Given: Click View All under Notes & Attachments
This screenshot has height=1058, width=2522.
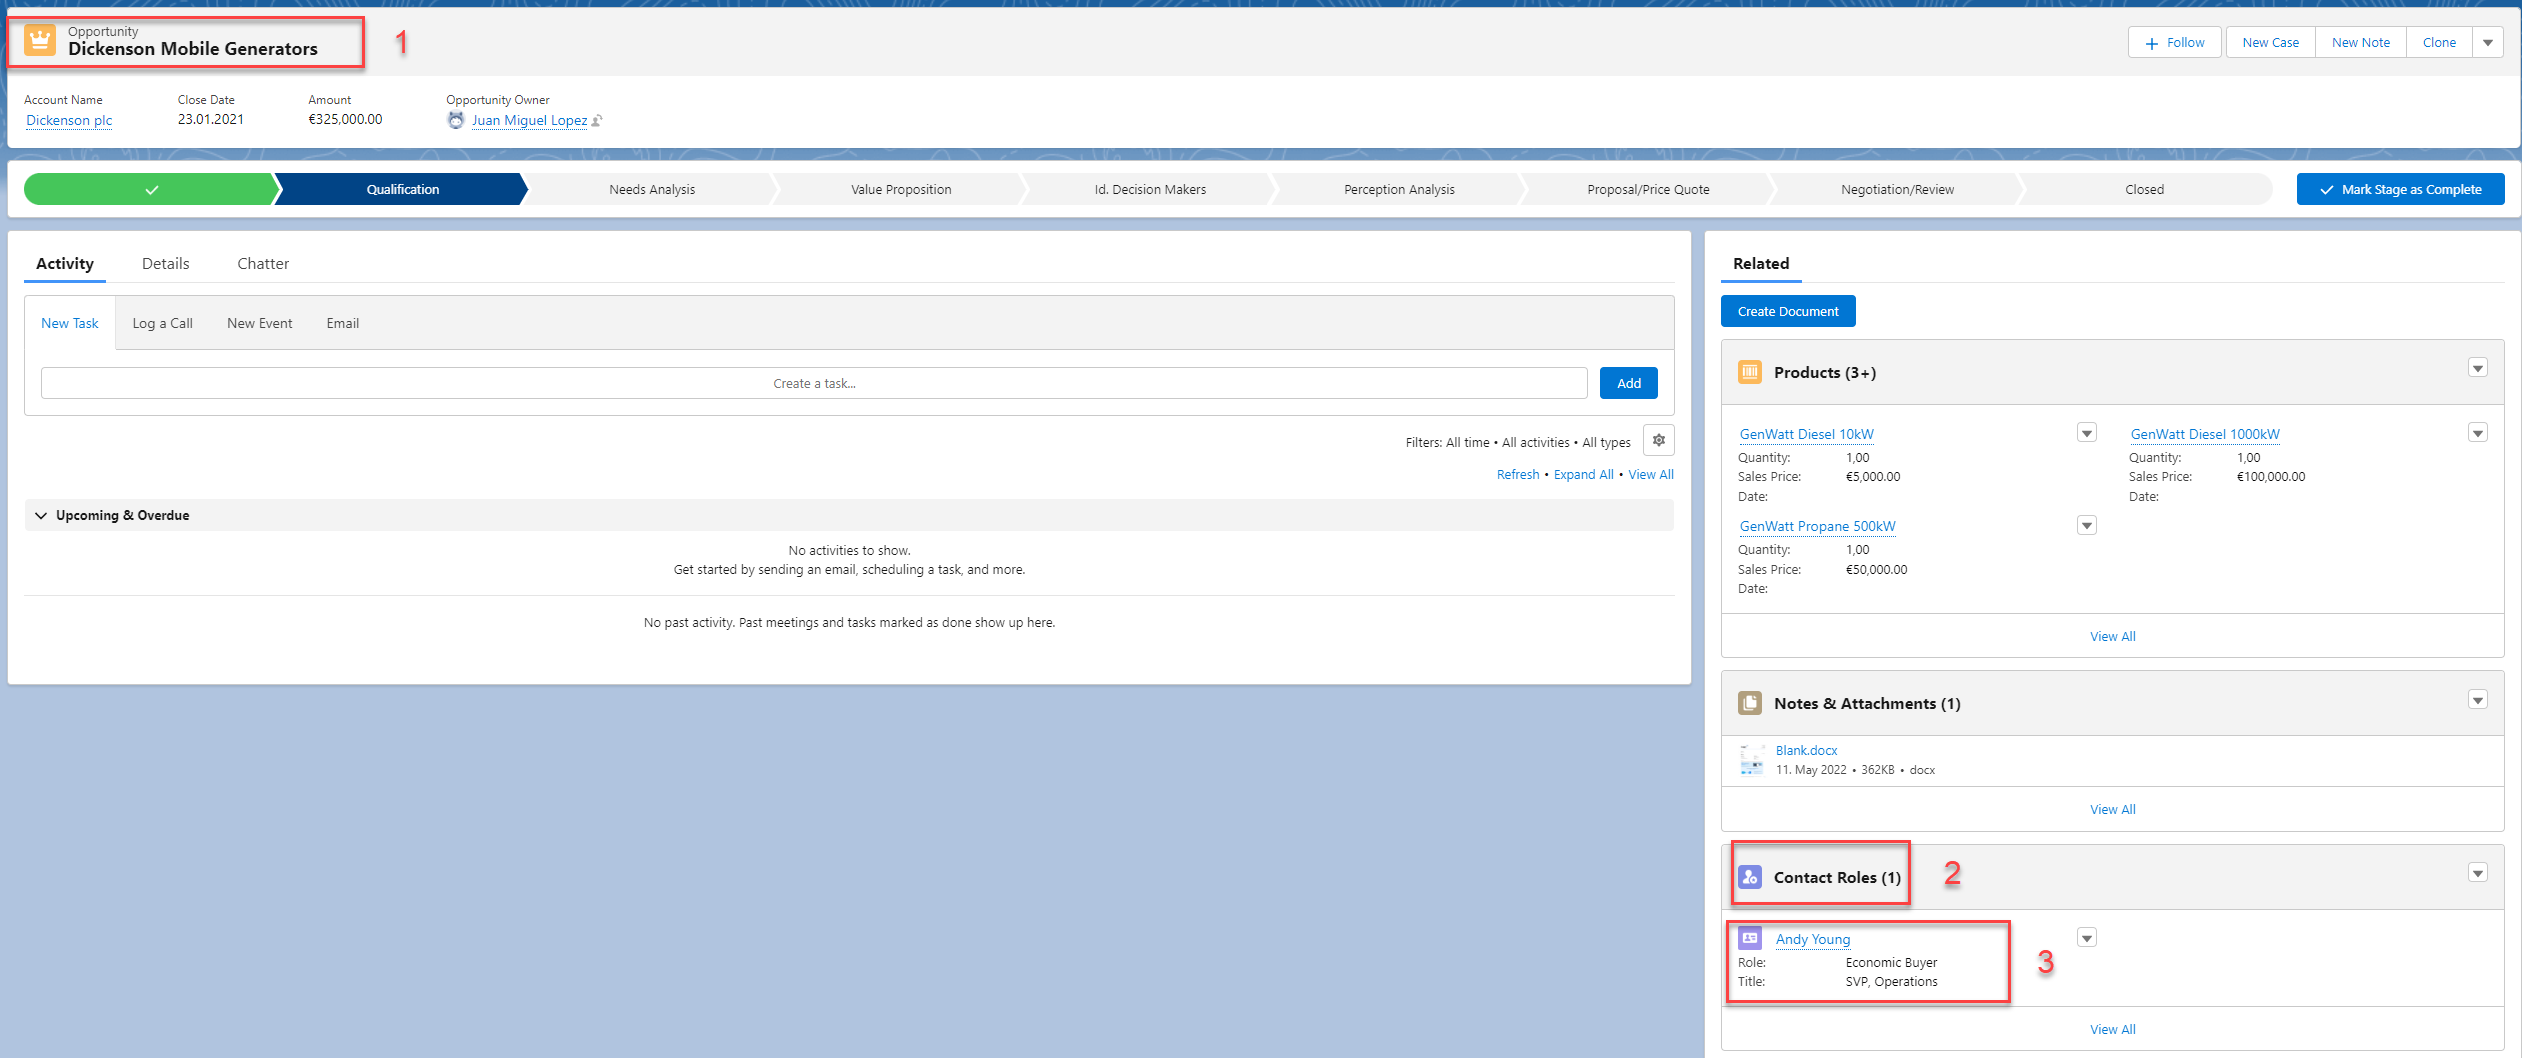Looking at the screenshot, I should point(2112,809).
